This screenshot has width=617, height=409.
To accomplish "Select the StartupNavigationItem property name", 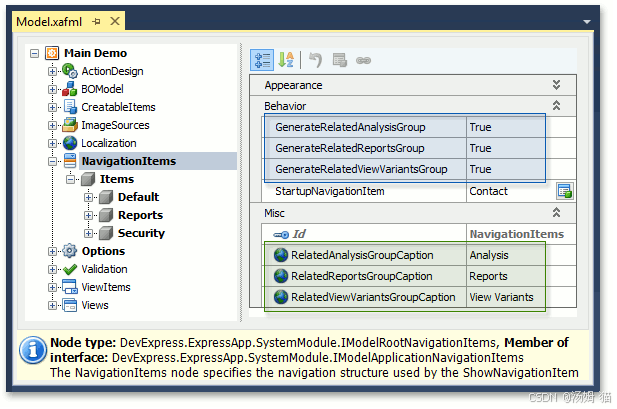I will tap(330, 191).
